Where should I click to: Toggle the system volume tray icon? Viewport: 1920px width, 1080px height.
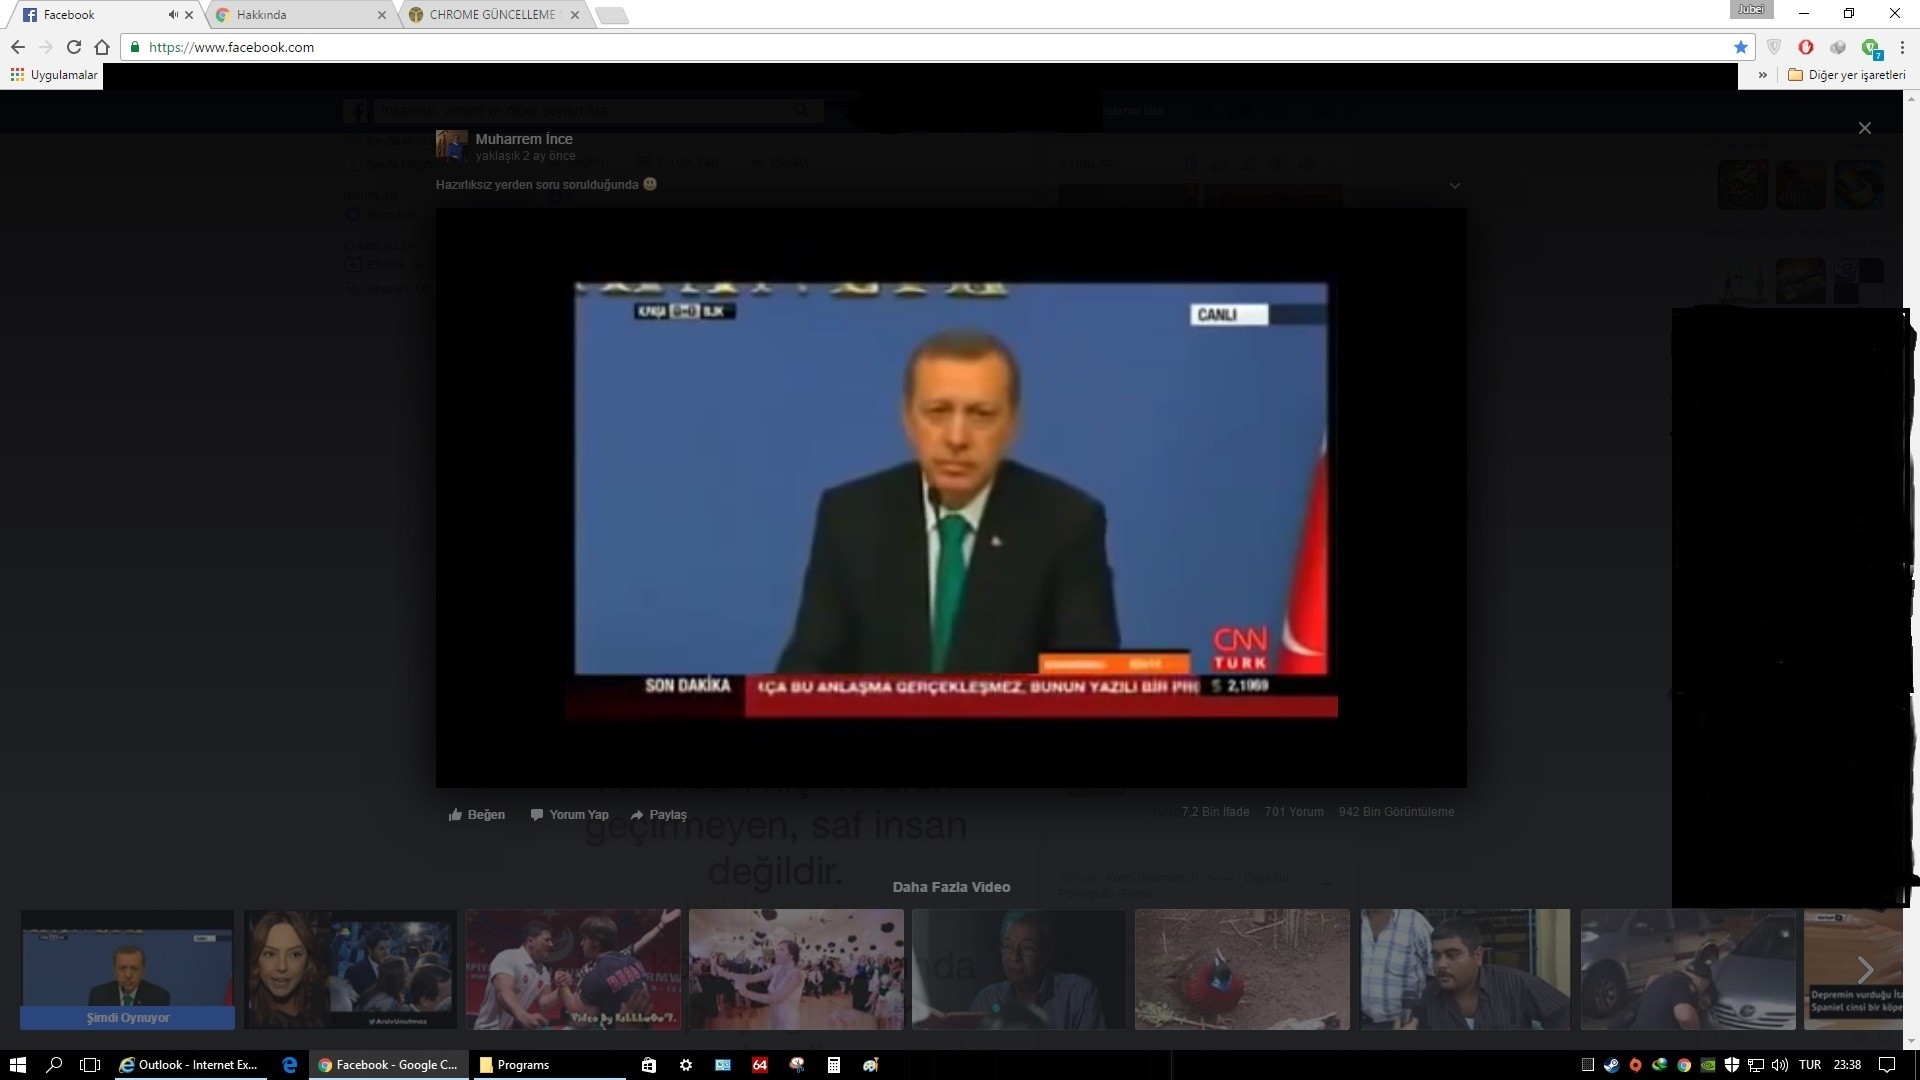pyautogui.click(x=1780, y=1065)
